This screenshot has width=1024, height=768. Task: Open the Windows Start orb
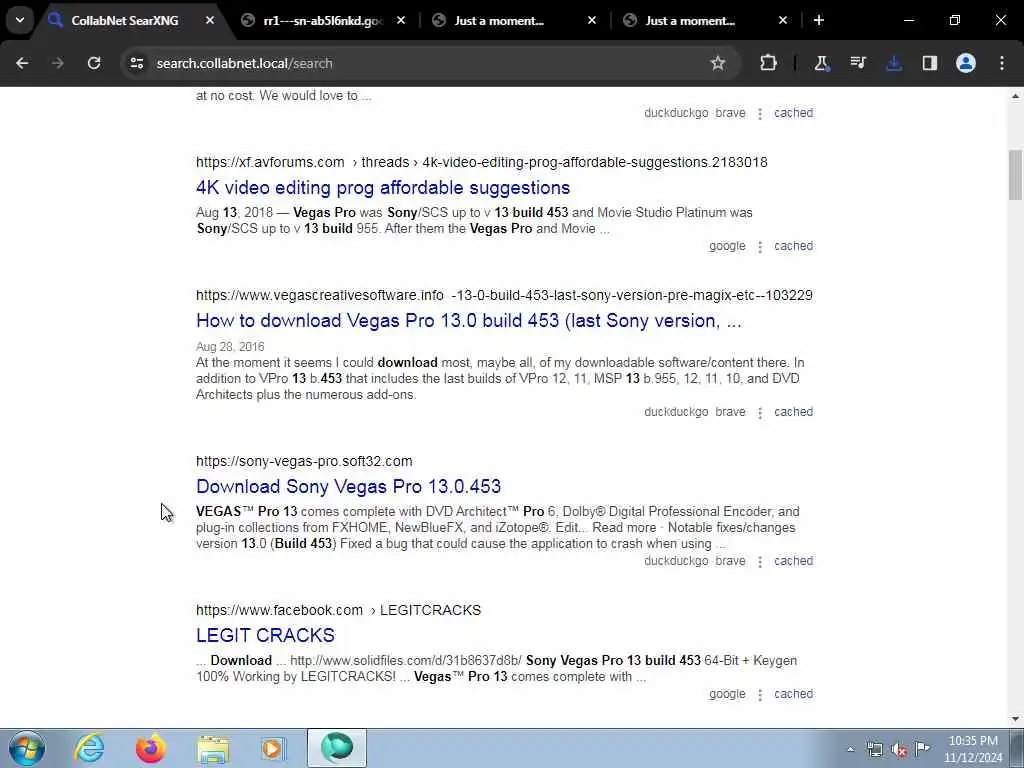[27, 748]
